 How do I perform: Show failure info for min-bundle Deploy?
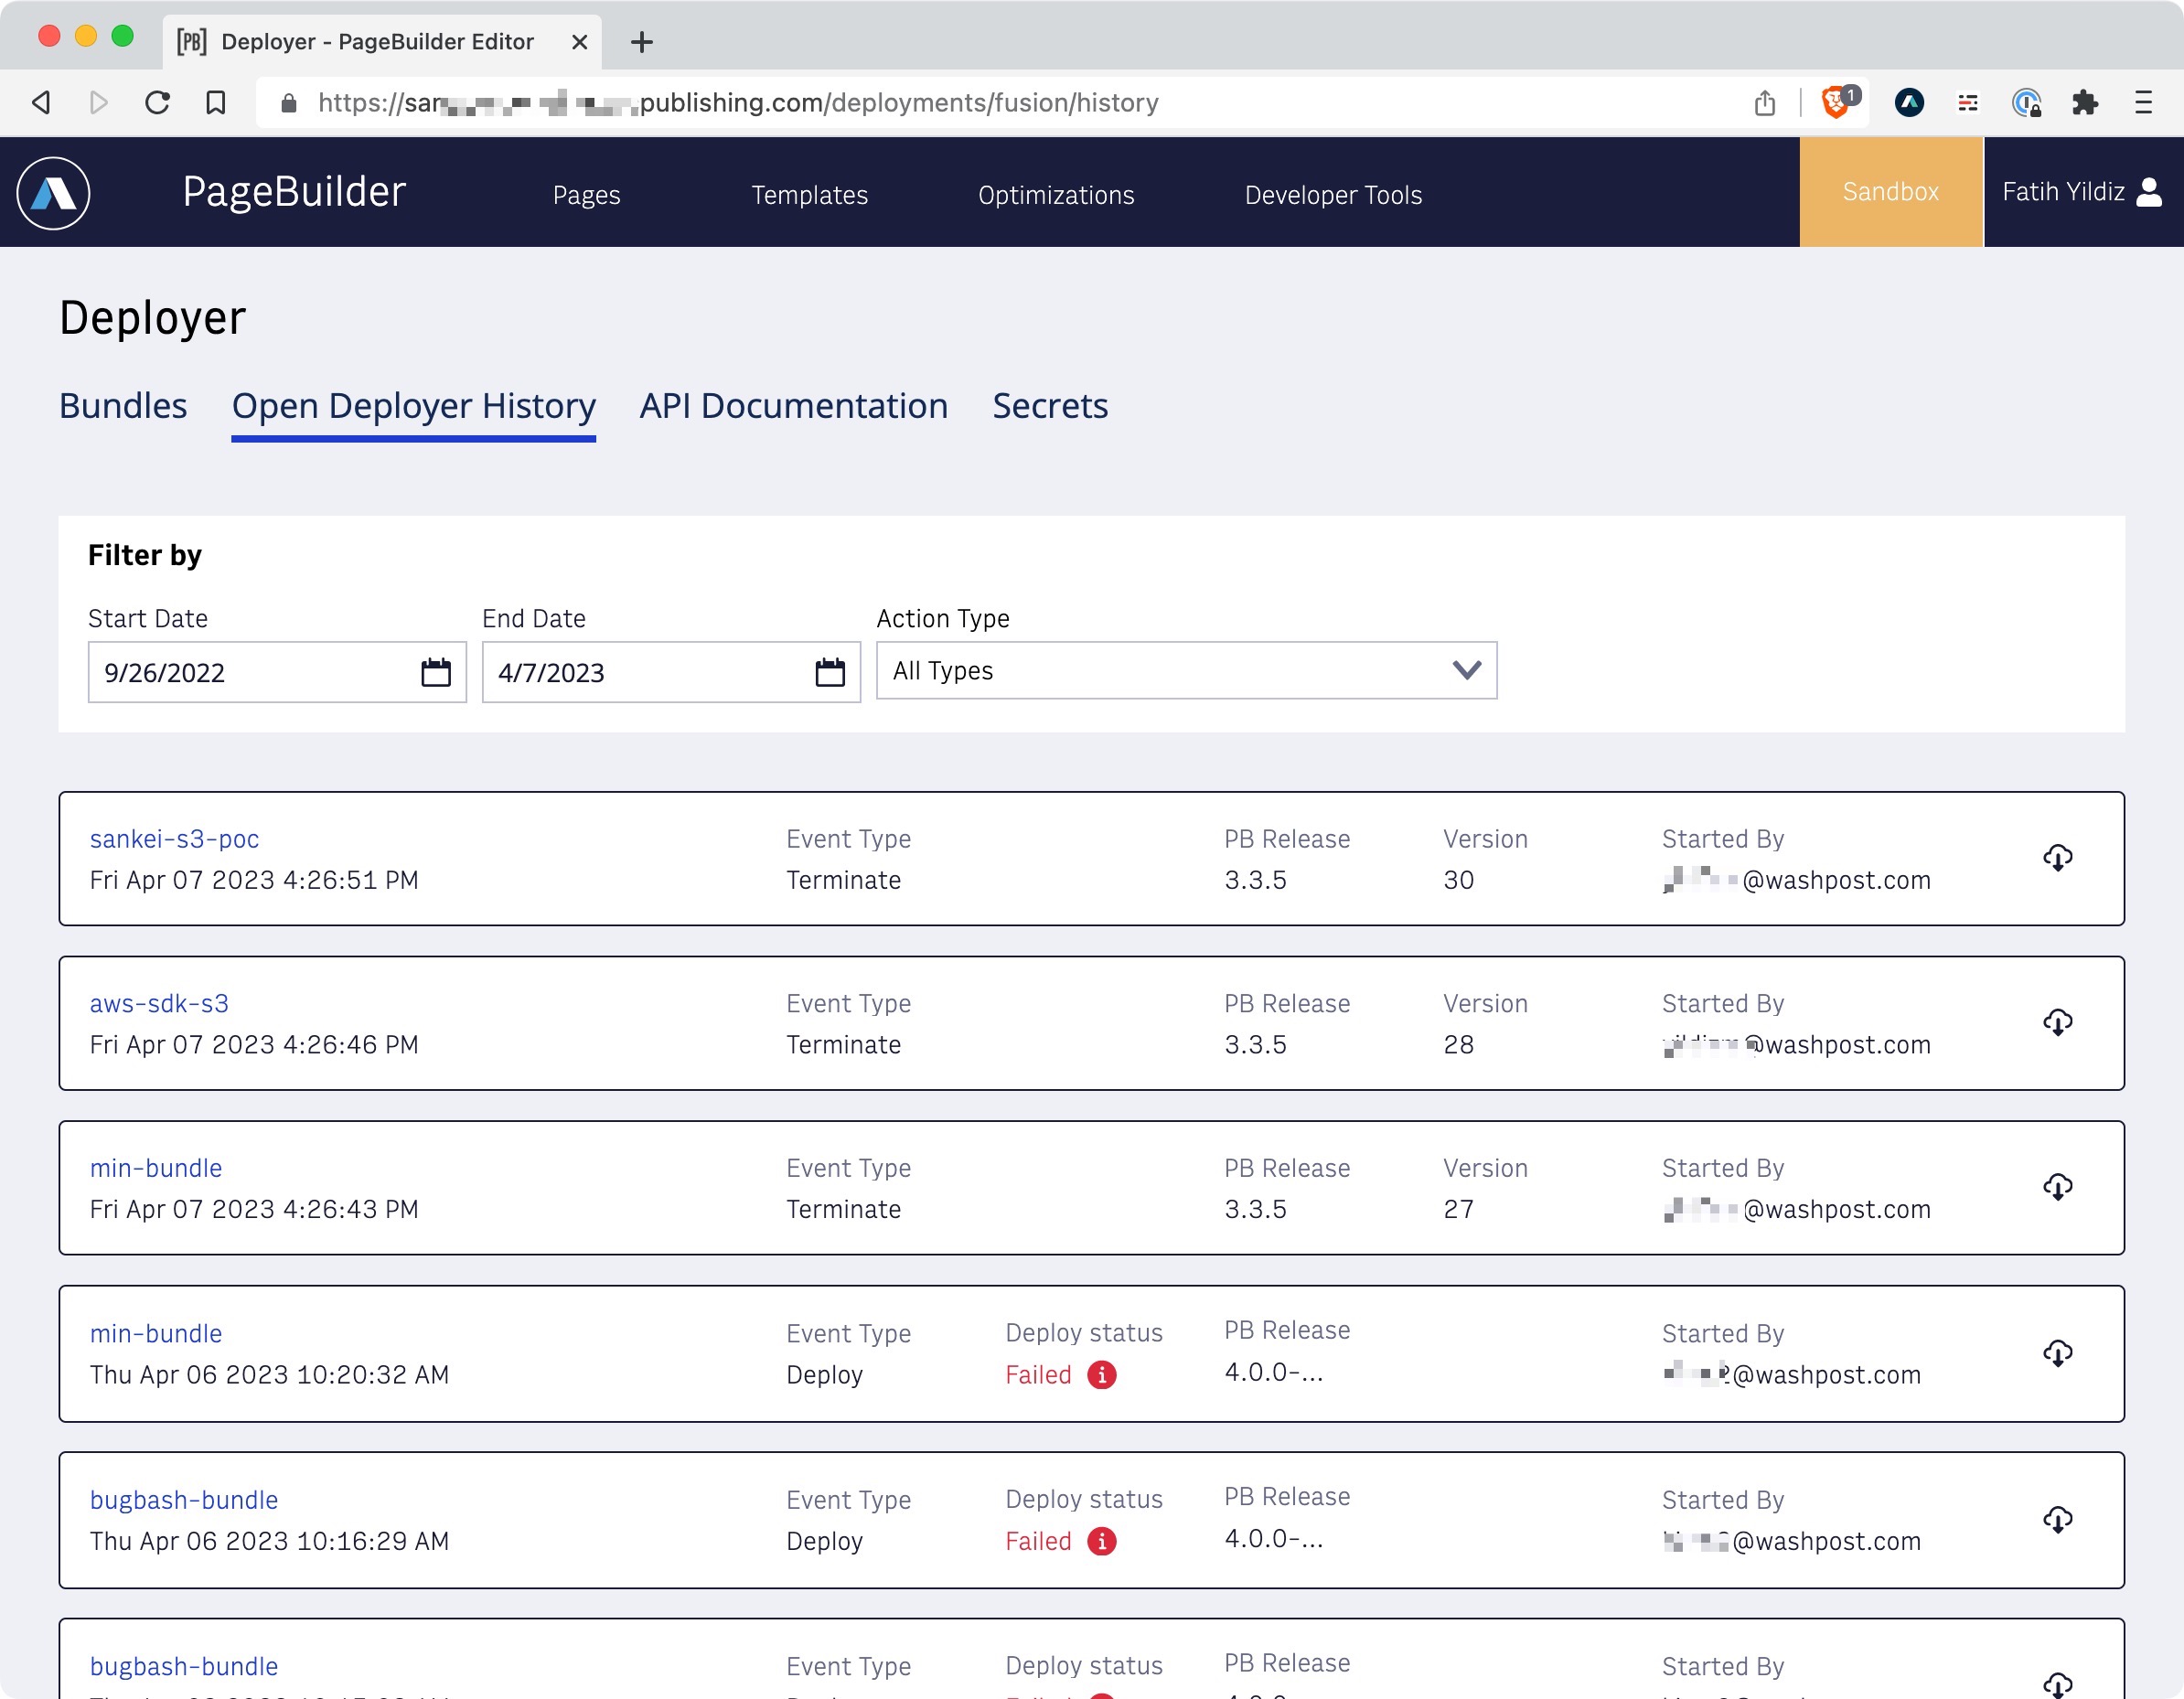1101,1375
